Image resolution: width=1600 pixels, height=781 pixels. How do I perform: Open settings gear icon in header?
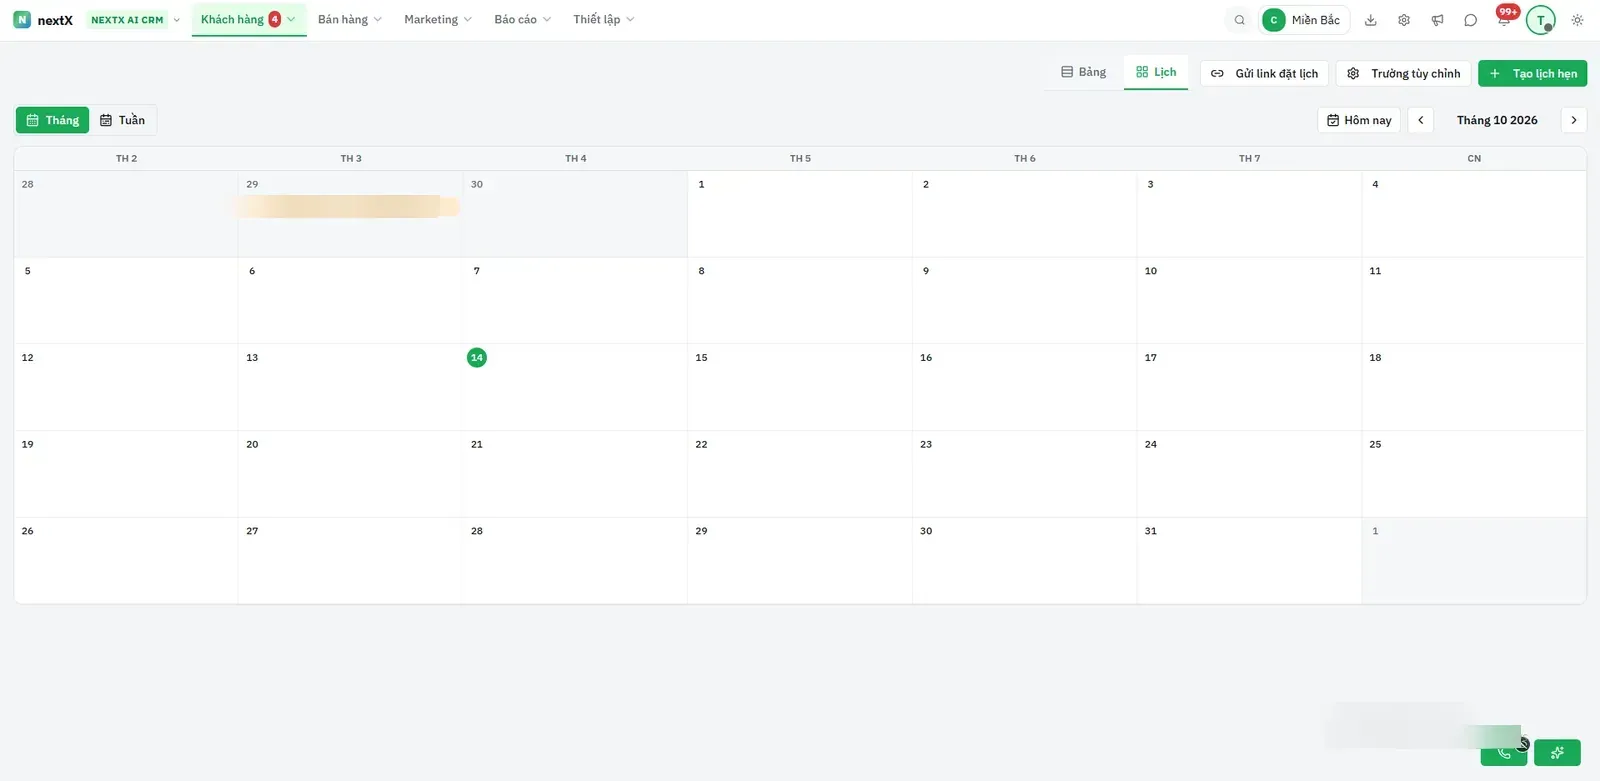[1404, 20]
